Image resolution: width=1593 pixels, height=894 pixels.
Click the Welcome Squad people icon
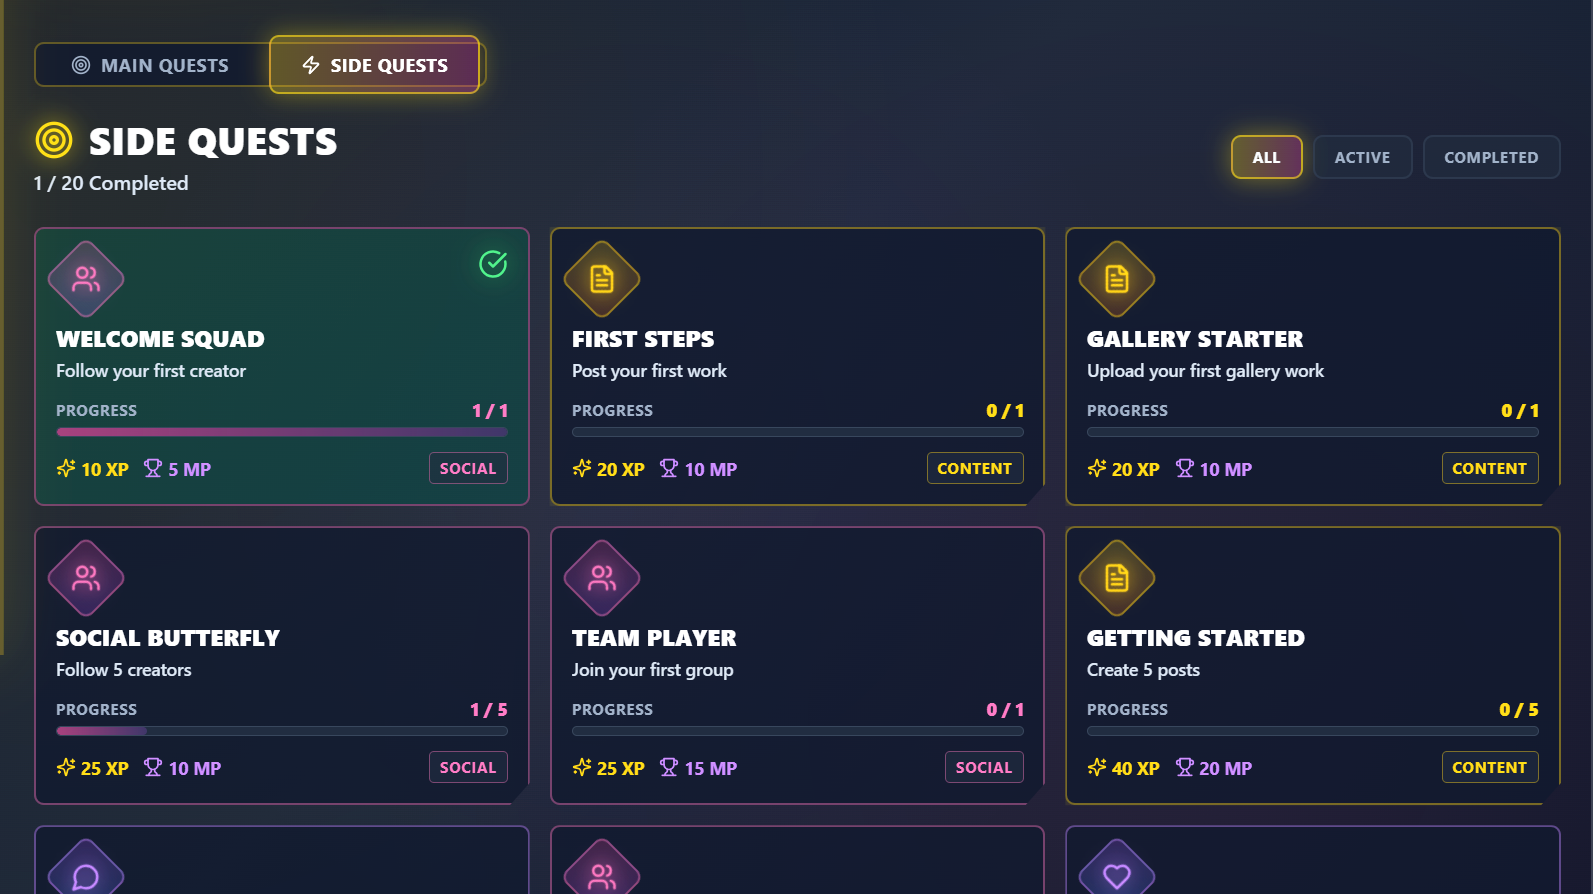coord(85,279)
